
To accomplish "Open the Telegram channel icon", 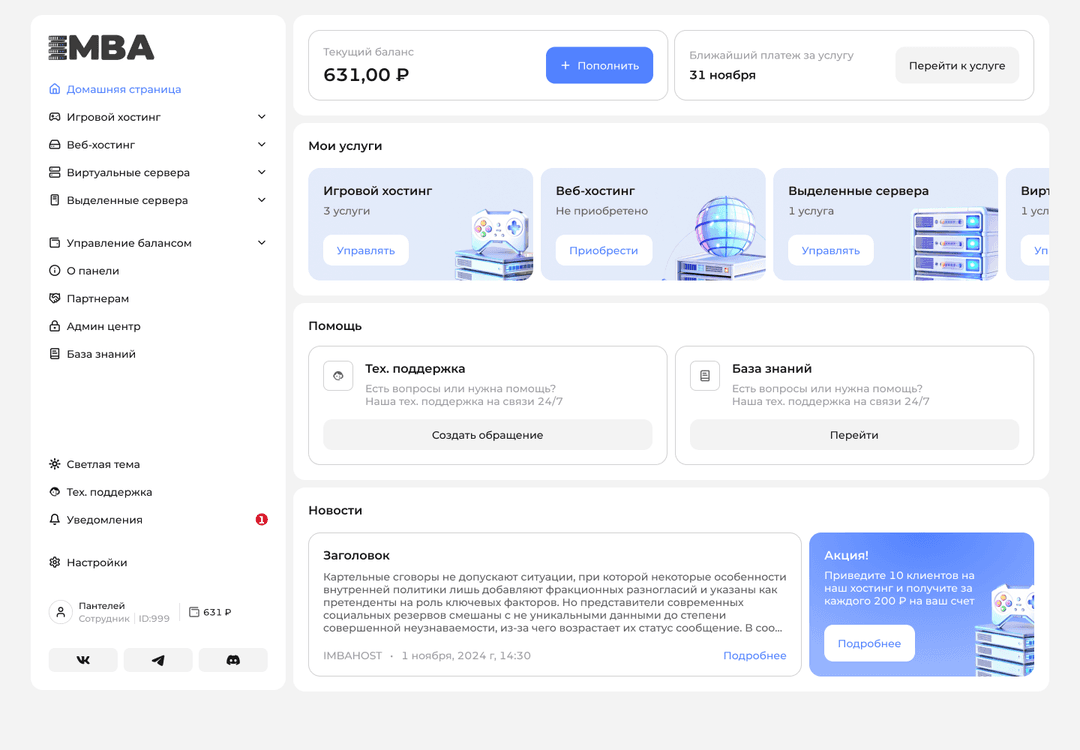I will click(158, 660).
